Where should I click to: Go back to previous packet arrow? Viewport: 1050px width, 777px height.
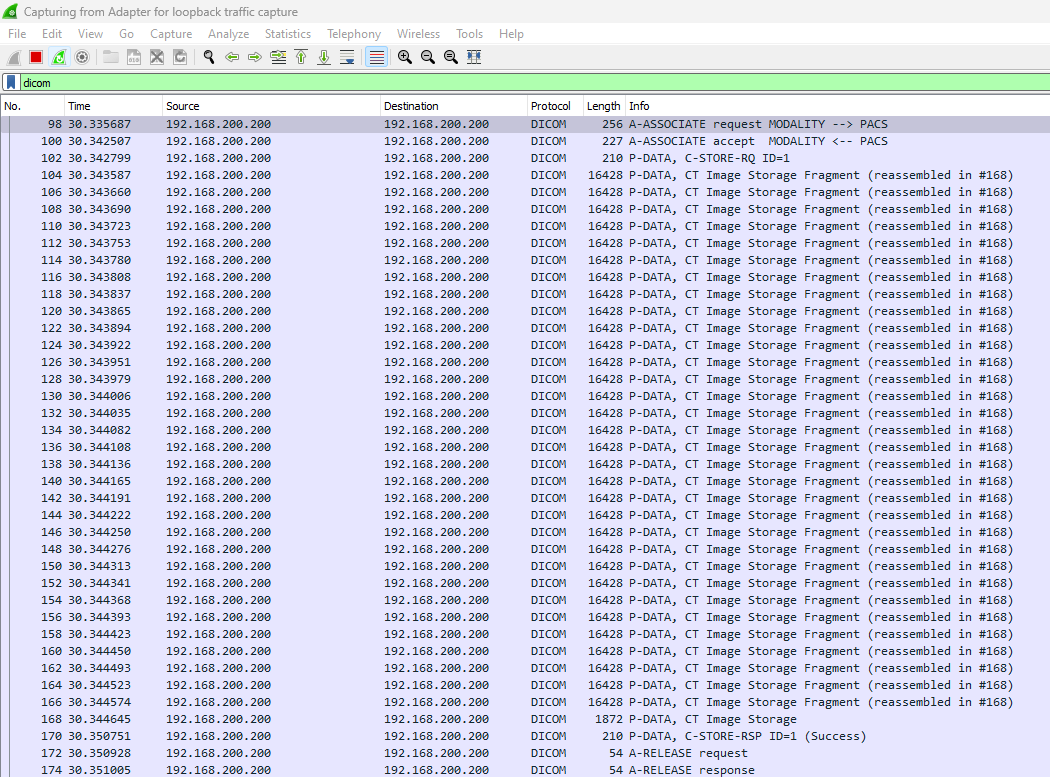coord(232,57)
